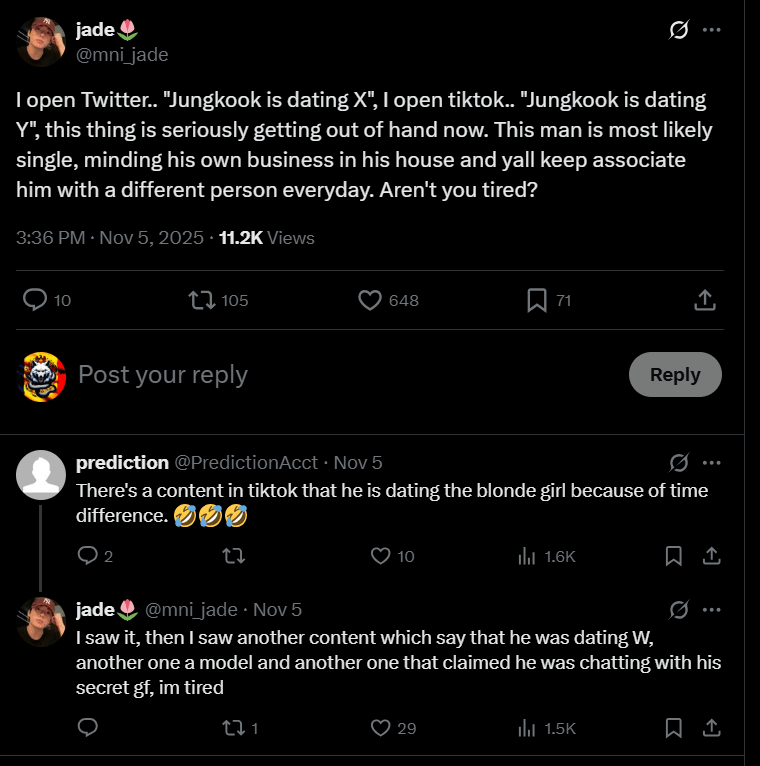The image size is (760, 766).
Task: Like the main post with 648 likes
Action: coord(371,300)
